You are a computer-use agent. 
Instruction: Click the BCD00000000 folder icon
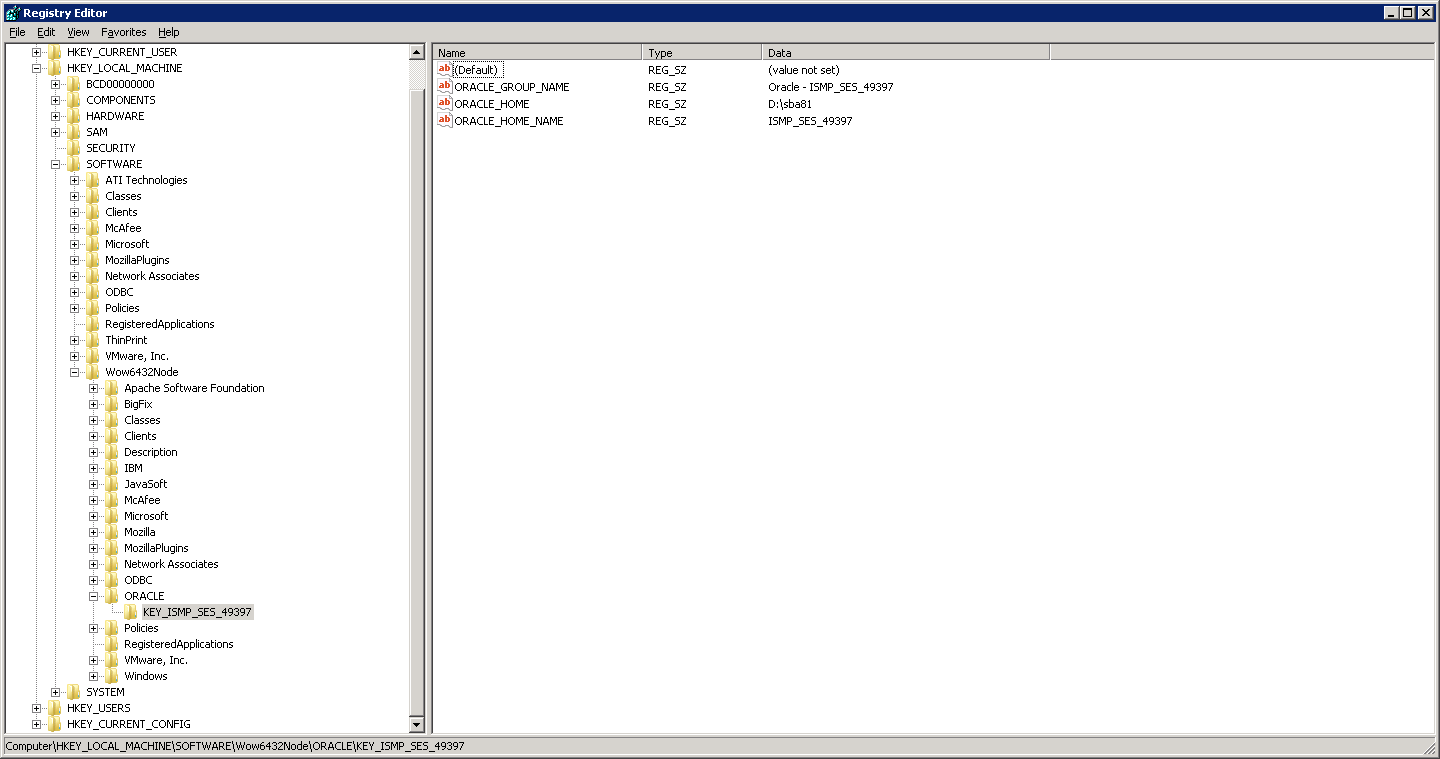point(74,84)
